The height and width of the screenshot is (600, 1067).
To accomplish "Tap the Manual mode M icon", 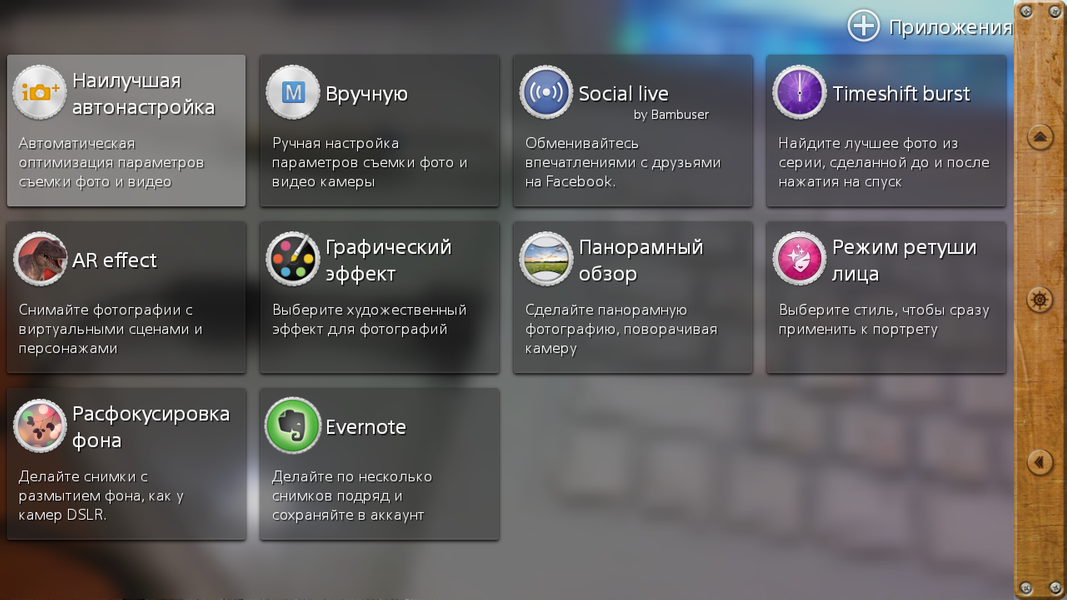I will click(293, 93).
